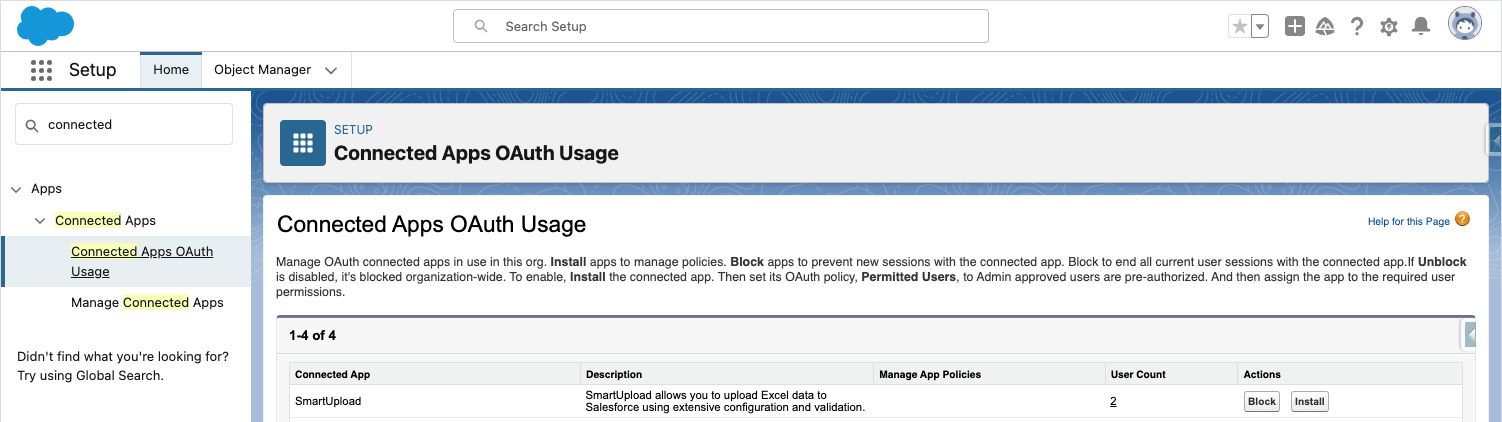Viewport: 1502px width, 422px height.
Task: Click the '1-4 of 4' record count text
Action: [x=313, y=335]
